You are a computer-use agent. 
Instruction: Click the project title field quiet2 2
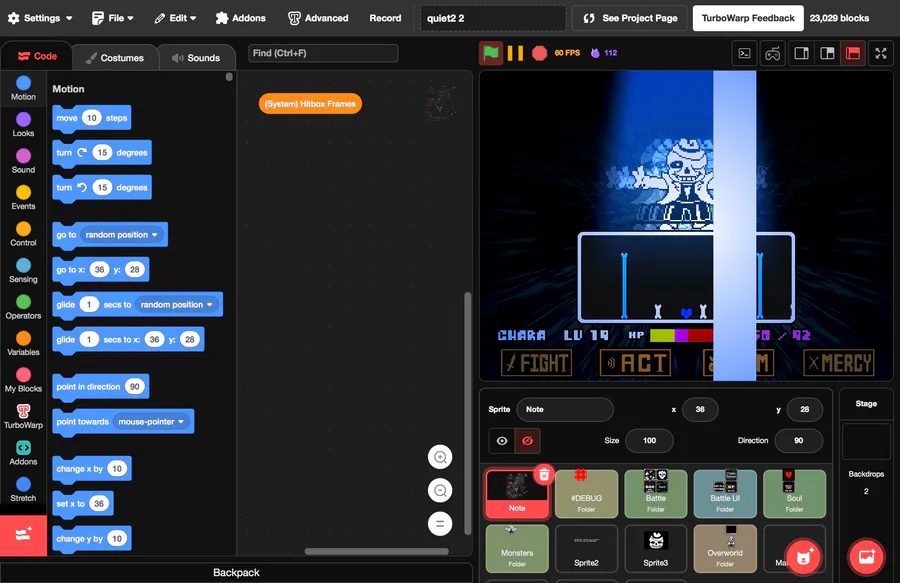(493, 18)
